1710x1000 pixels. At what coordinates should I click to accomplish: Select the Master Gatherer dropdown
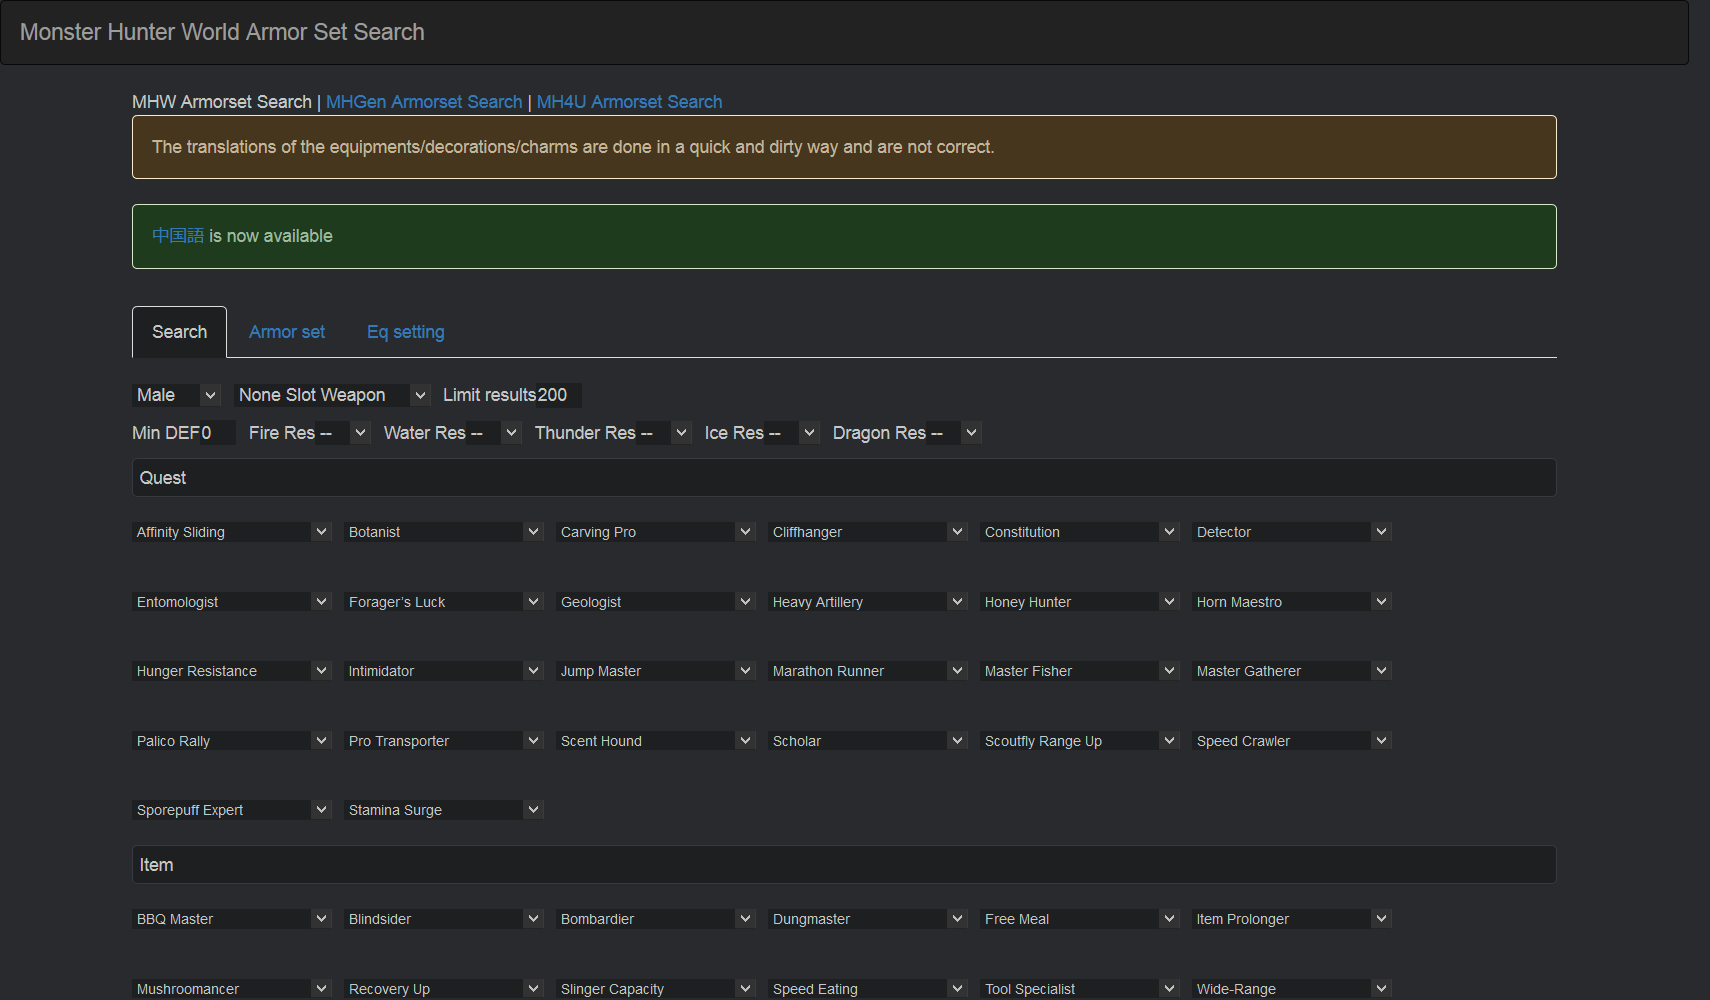(x=1292, y=671)
